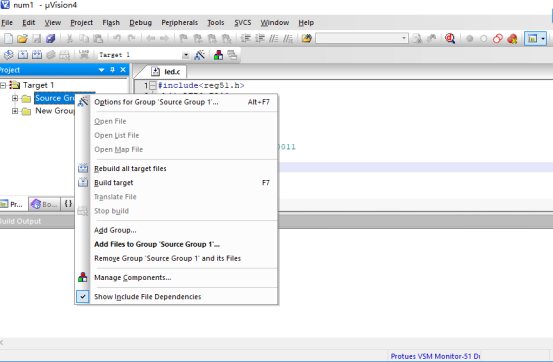Screen dimensions: 553x362
Task: Choose Manage Components... in context menu
Action: coord(177,278)
